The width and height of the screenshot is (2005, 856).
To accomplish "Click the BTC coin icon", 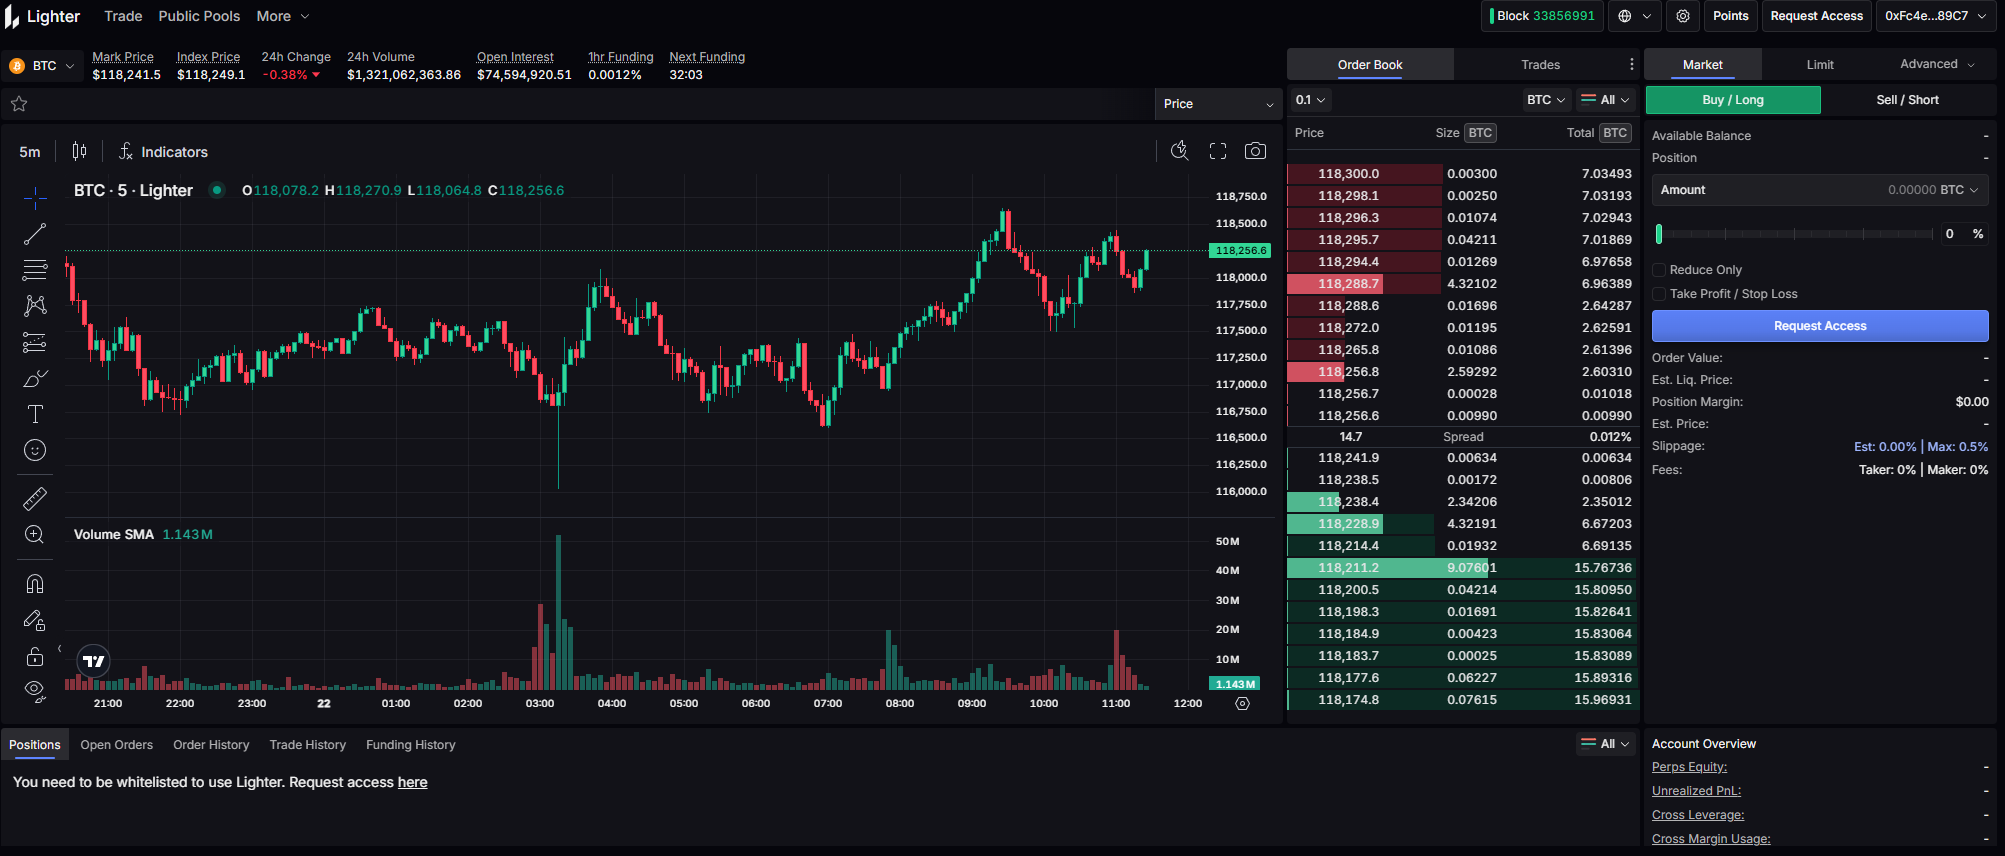I will point(17,66).
